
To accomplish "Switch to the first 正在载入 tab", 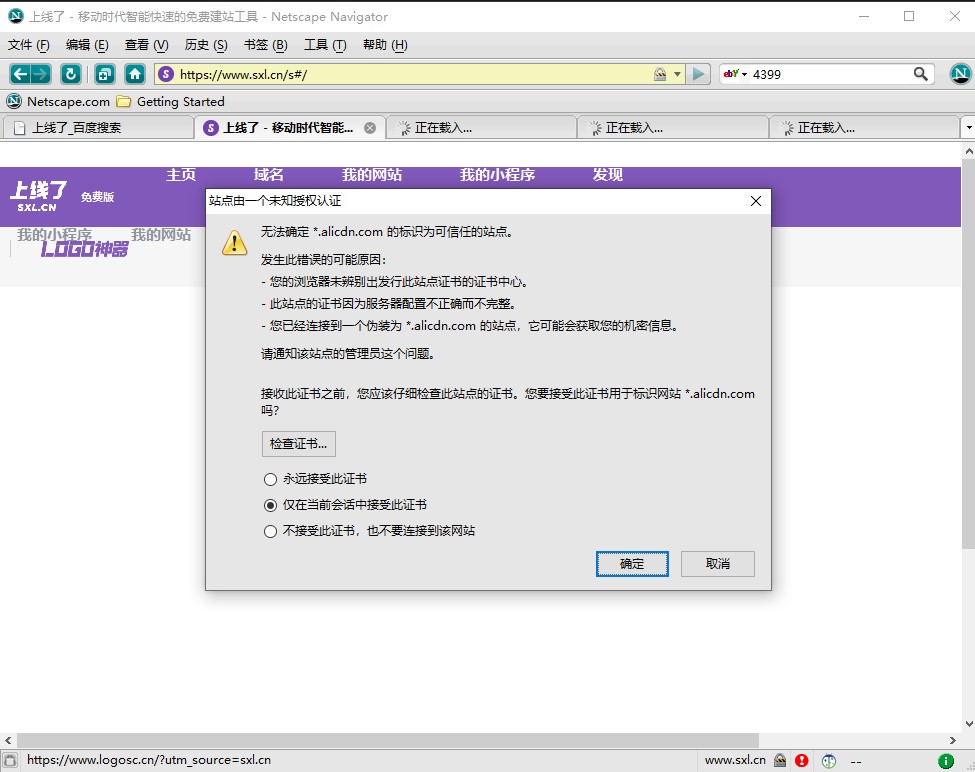I will point(481,127).
